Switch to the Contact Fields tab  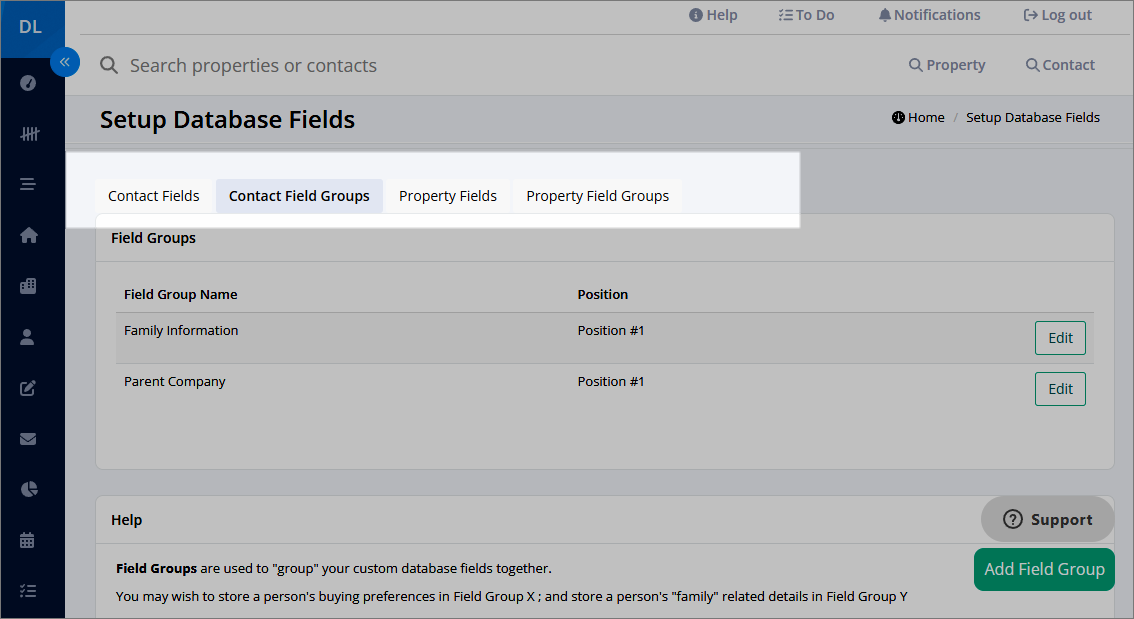(153, 195)
